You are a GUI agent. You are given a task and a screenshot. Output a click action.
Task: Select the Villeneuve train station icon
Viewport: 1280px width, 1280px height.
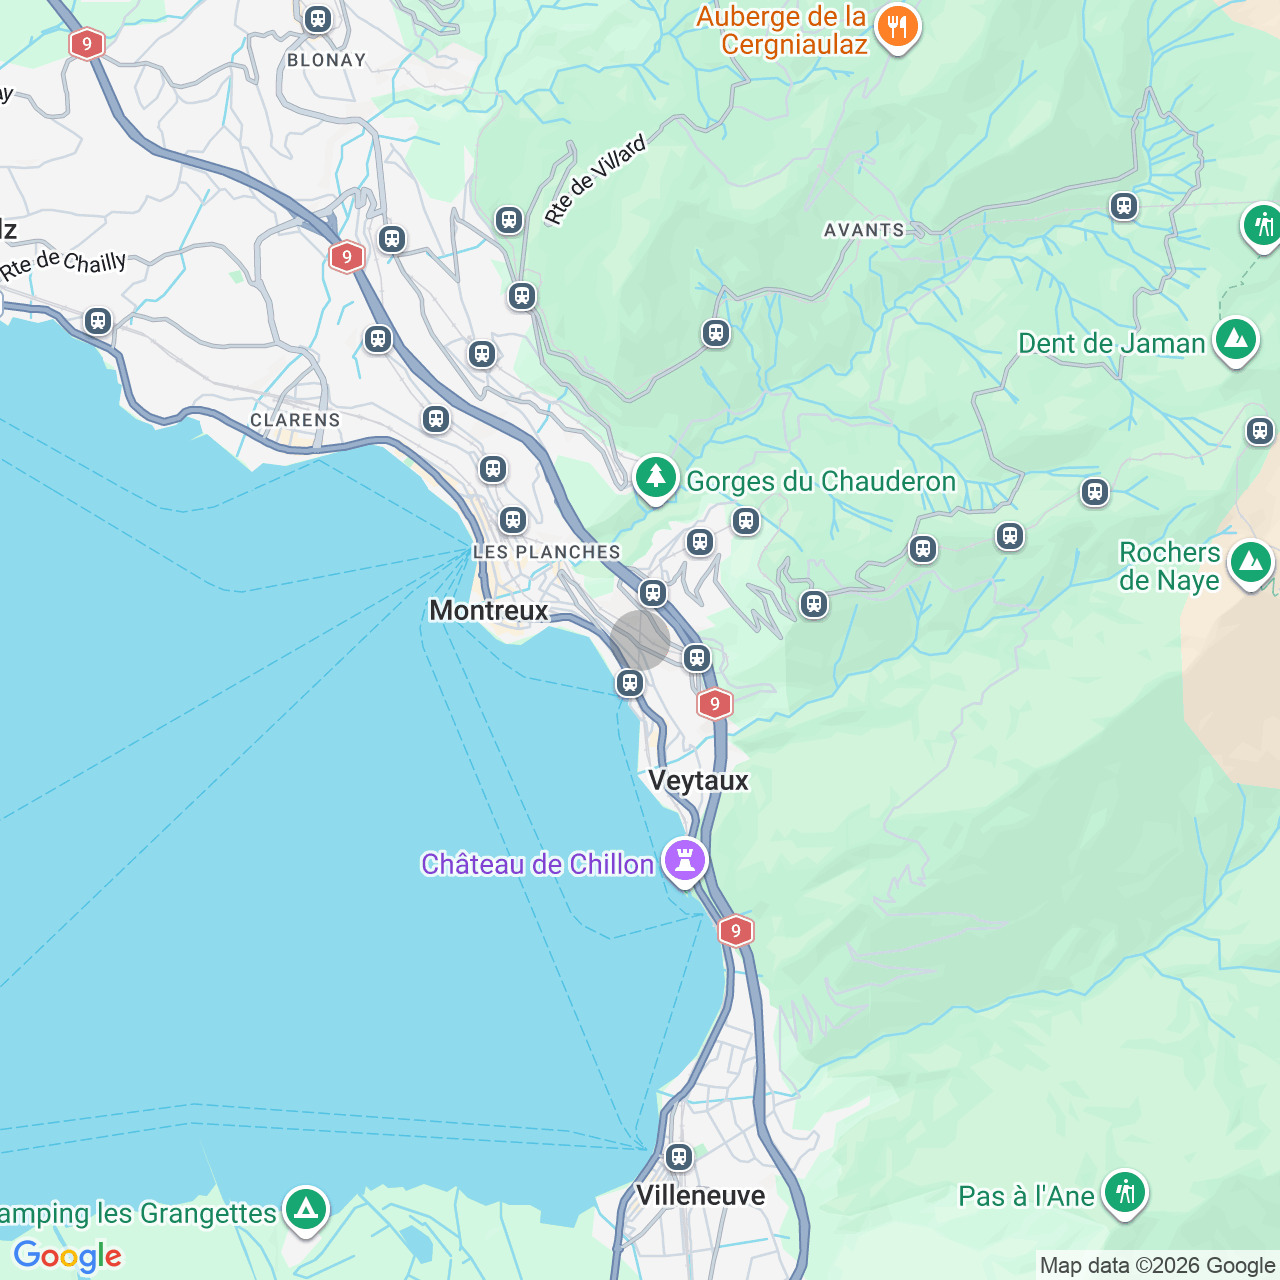click(679, 1157)
